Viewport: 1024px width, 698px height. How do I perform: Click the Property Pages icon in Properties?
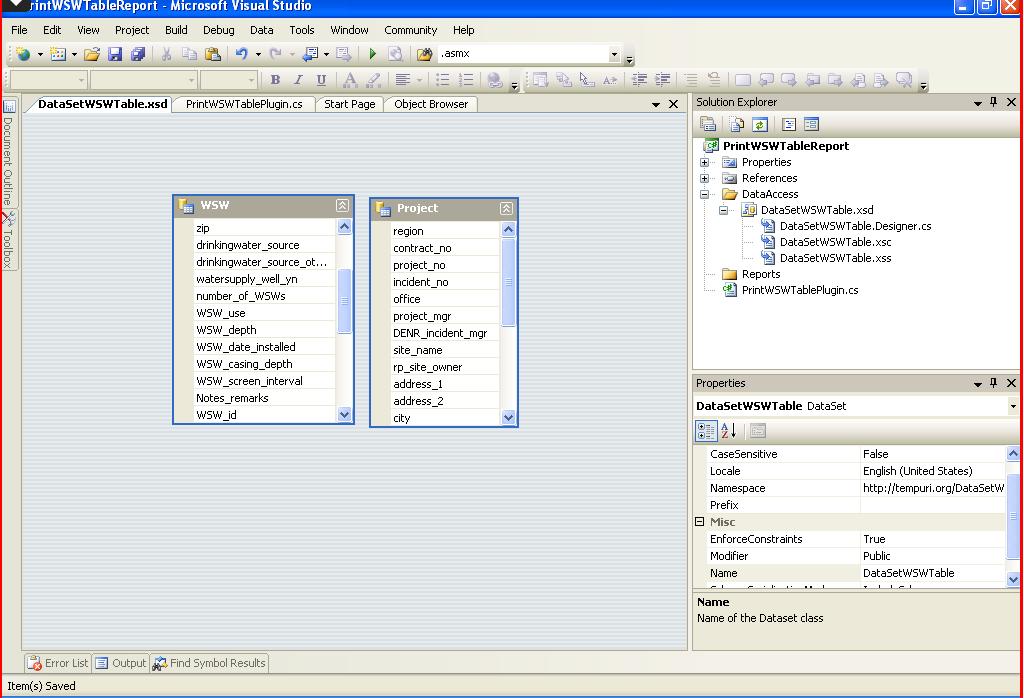[758, 431]
